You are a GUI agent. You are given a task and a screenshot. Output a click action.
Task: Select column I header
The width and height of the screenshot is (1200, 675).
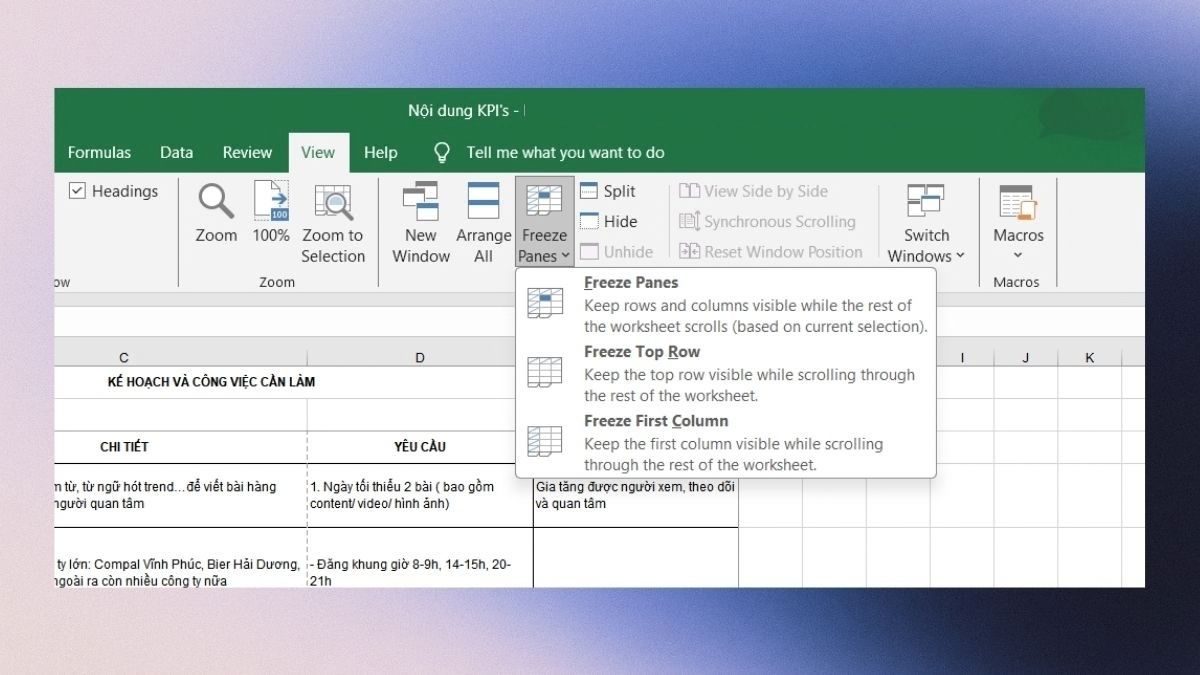click(x=962, y=357)
